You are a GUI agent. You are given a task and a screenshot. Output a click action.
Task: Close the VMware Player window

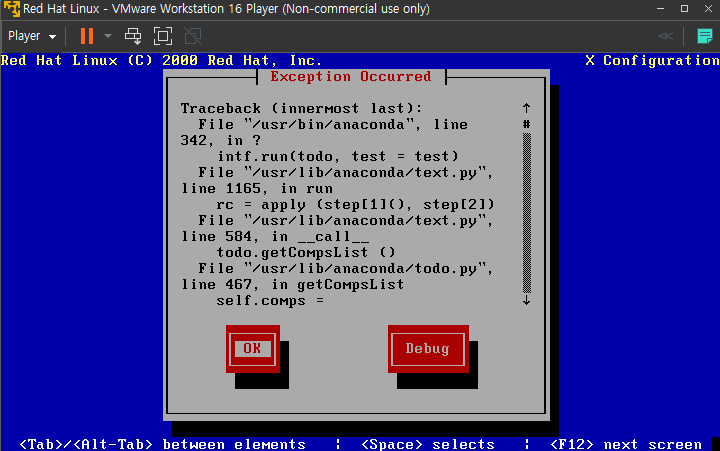coord(708,9)
